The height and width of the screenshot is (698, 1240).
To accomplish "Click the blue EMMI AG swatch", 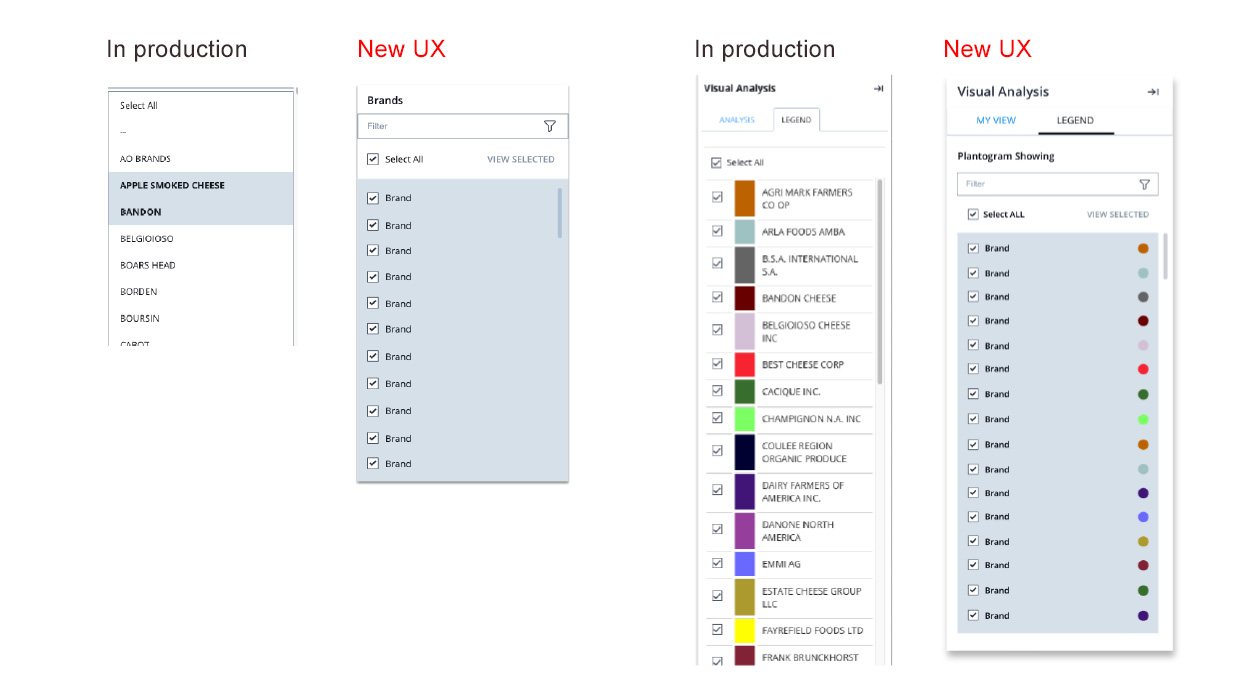I will click(x=744, y=563).
